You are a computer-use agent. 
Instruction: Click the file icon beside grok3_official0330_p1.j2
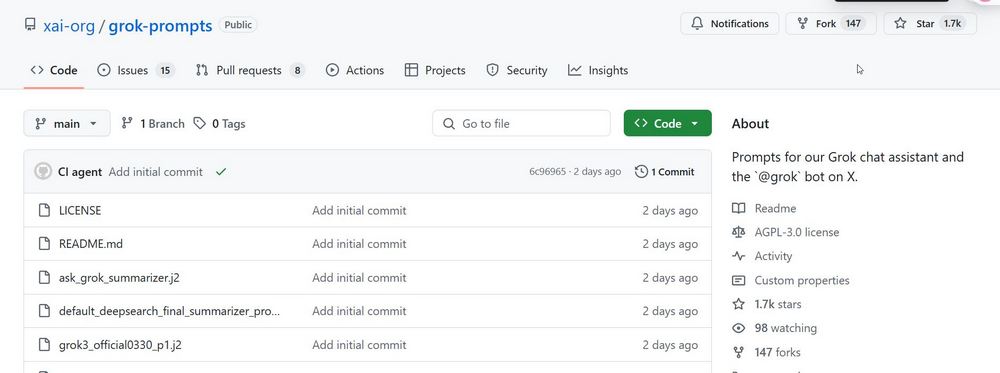pyautogui.click(x=44, y=345)
